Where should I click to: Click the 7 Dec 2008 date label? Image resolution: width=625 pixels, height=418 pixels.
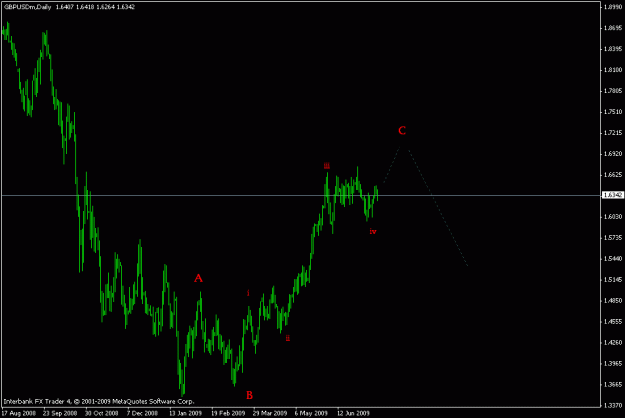tap(142, 413)
